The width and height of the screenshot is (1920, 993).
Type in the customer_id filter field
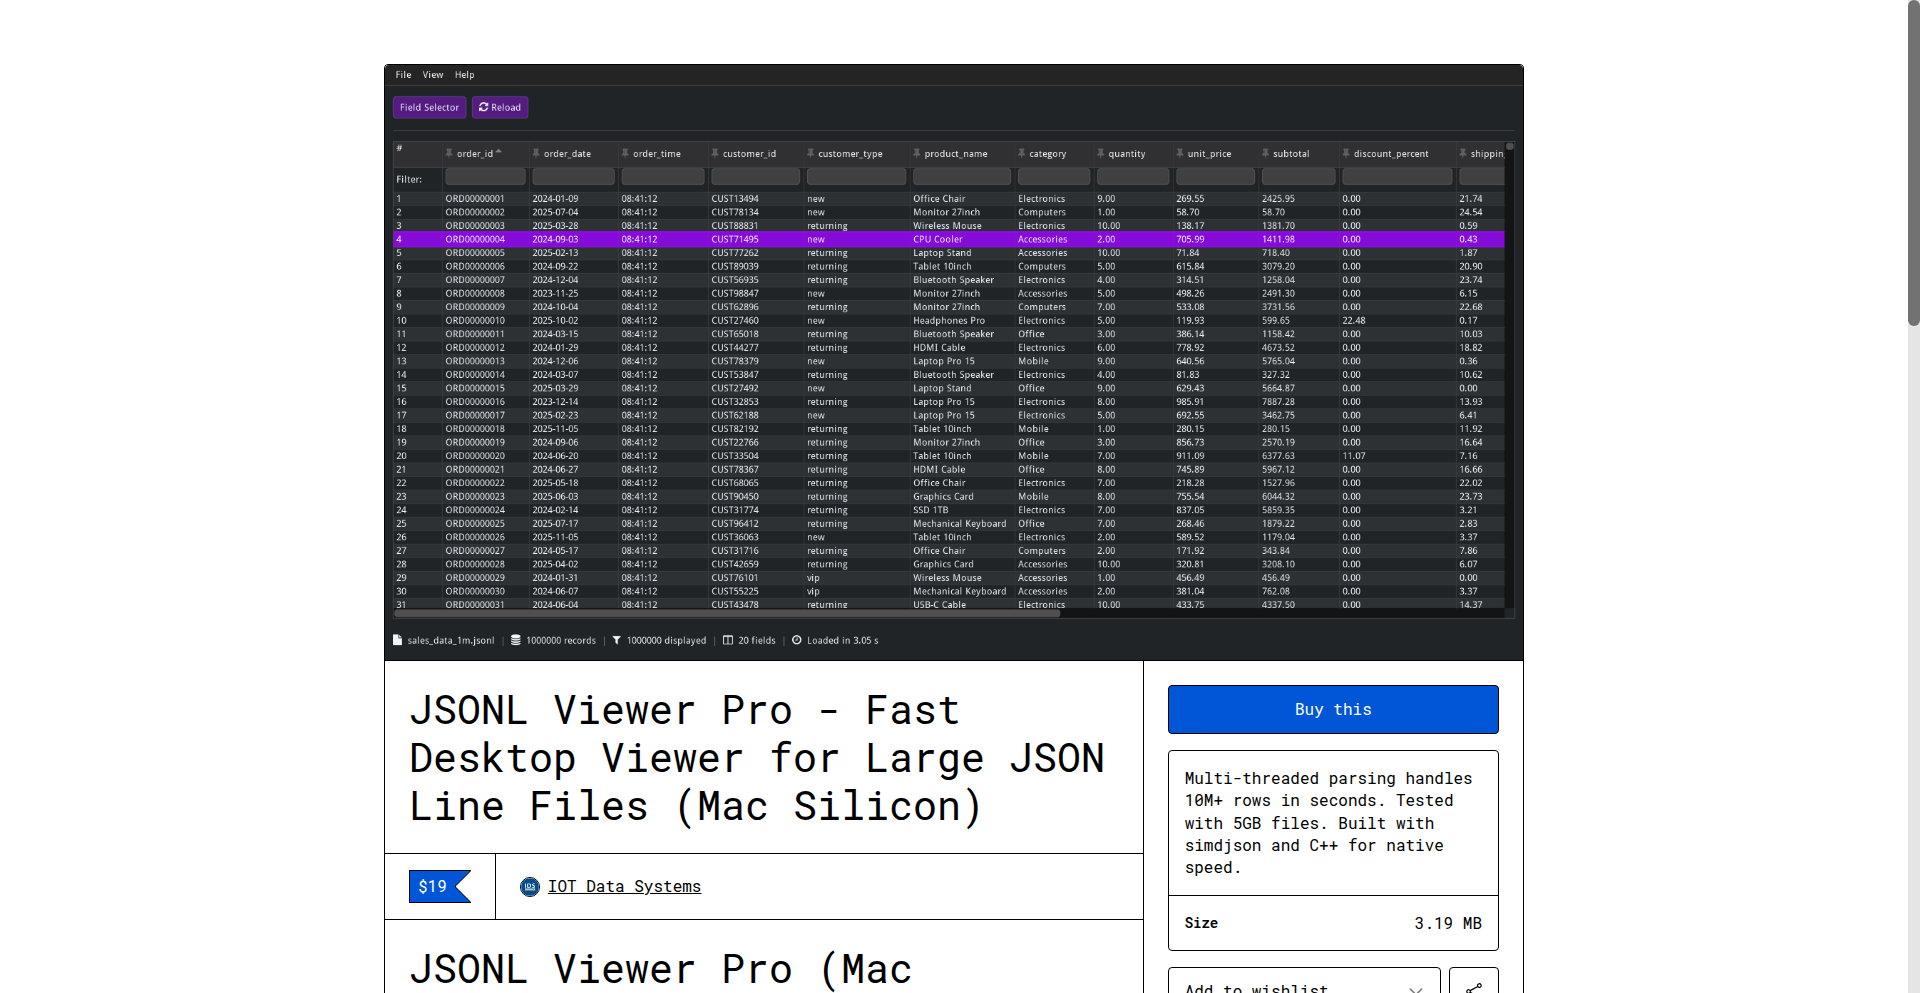point(756,177)
